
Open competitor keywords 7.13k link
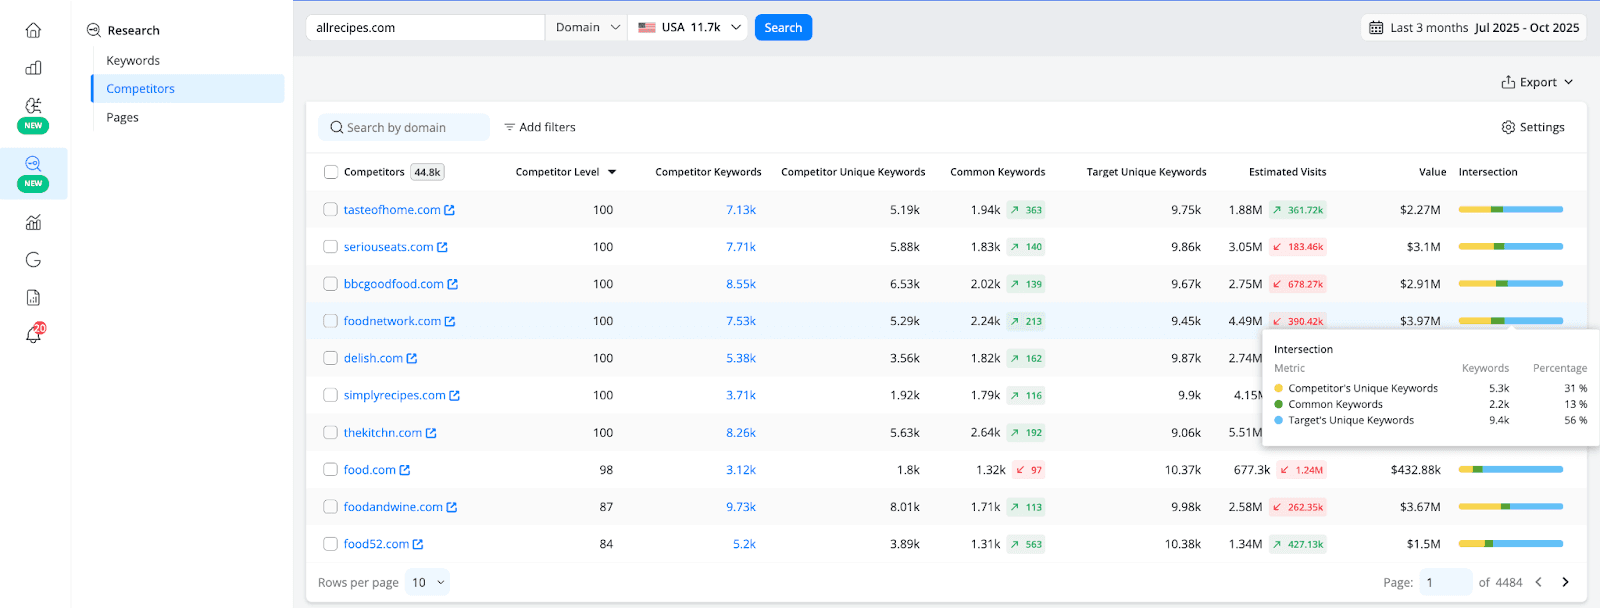[741, 210]
